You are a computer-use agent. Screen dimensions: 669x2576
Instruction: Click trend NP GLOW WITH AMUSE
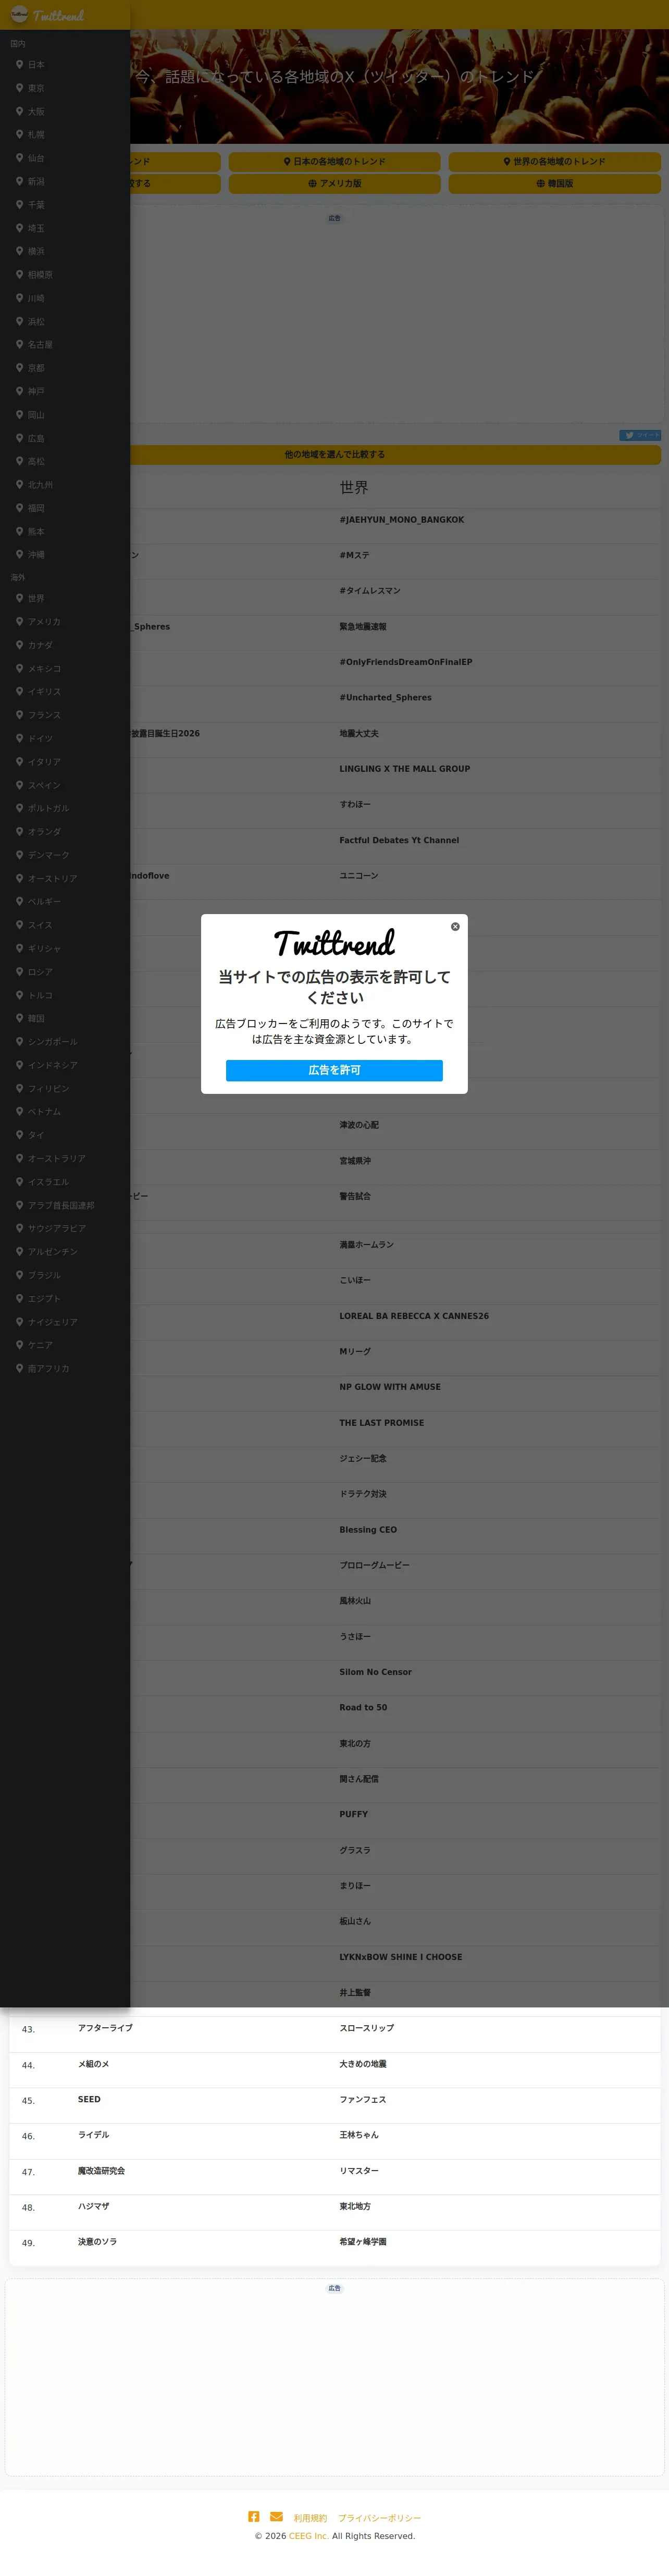390,1387
